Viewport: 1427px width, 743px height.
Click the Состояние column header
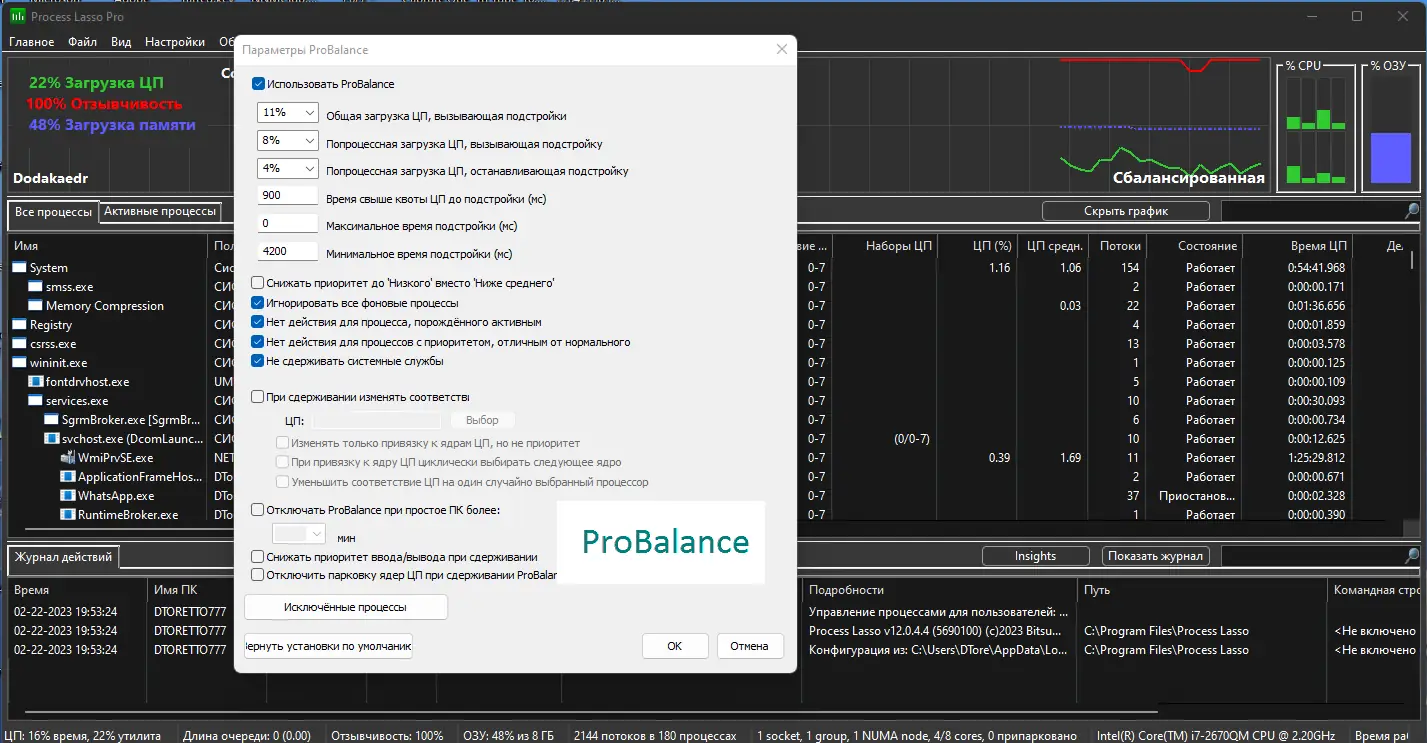point(1207,246)
